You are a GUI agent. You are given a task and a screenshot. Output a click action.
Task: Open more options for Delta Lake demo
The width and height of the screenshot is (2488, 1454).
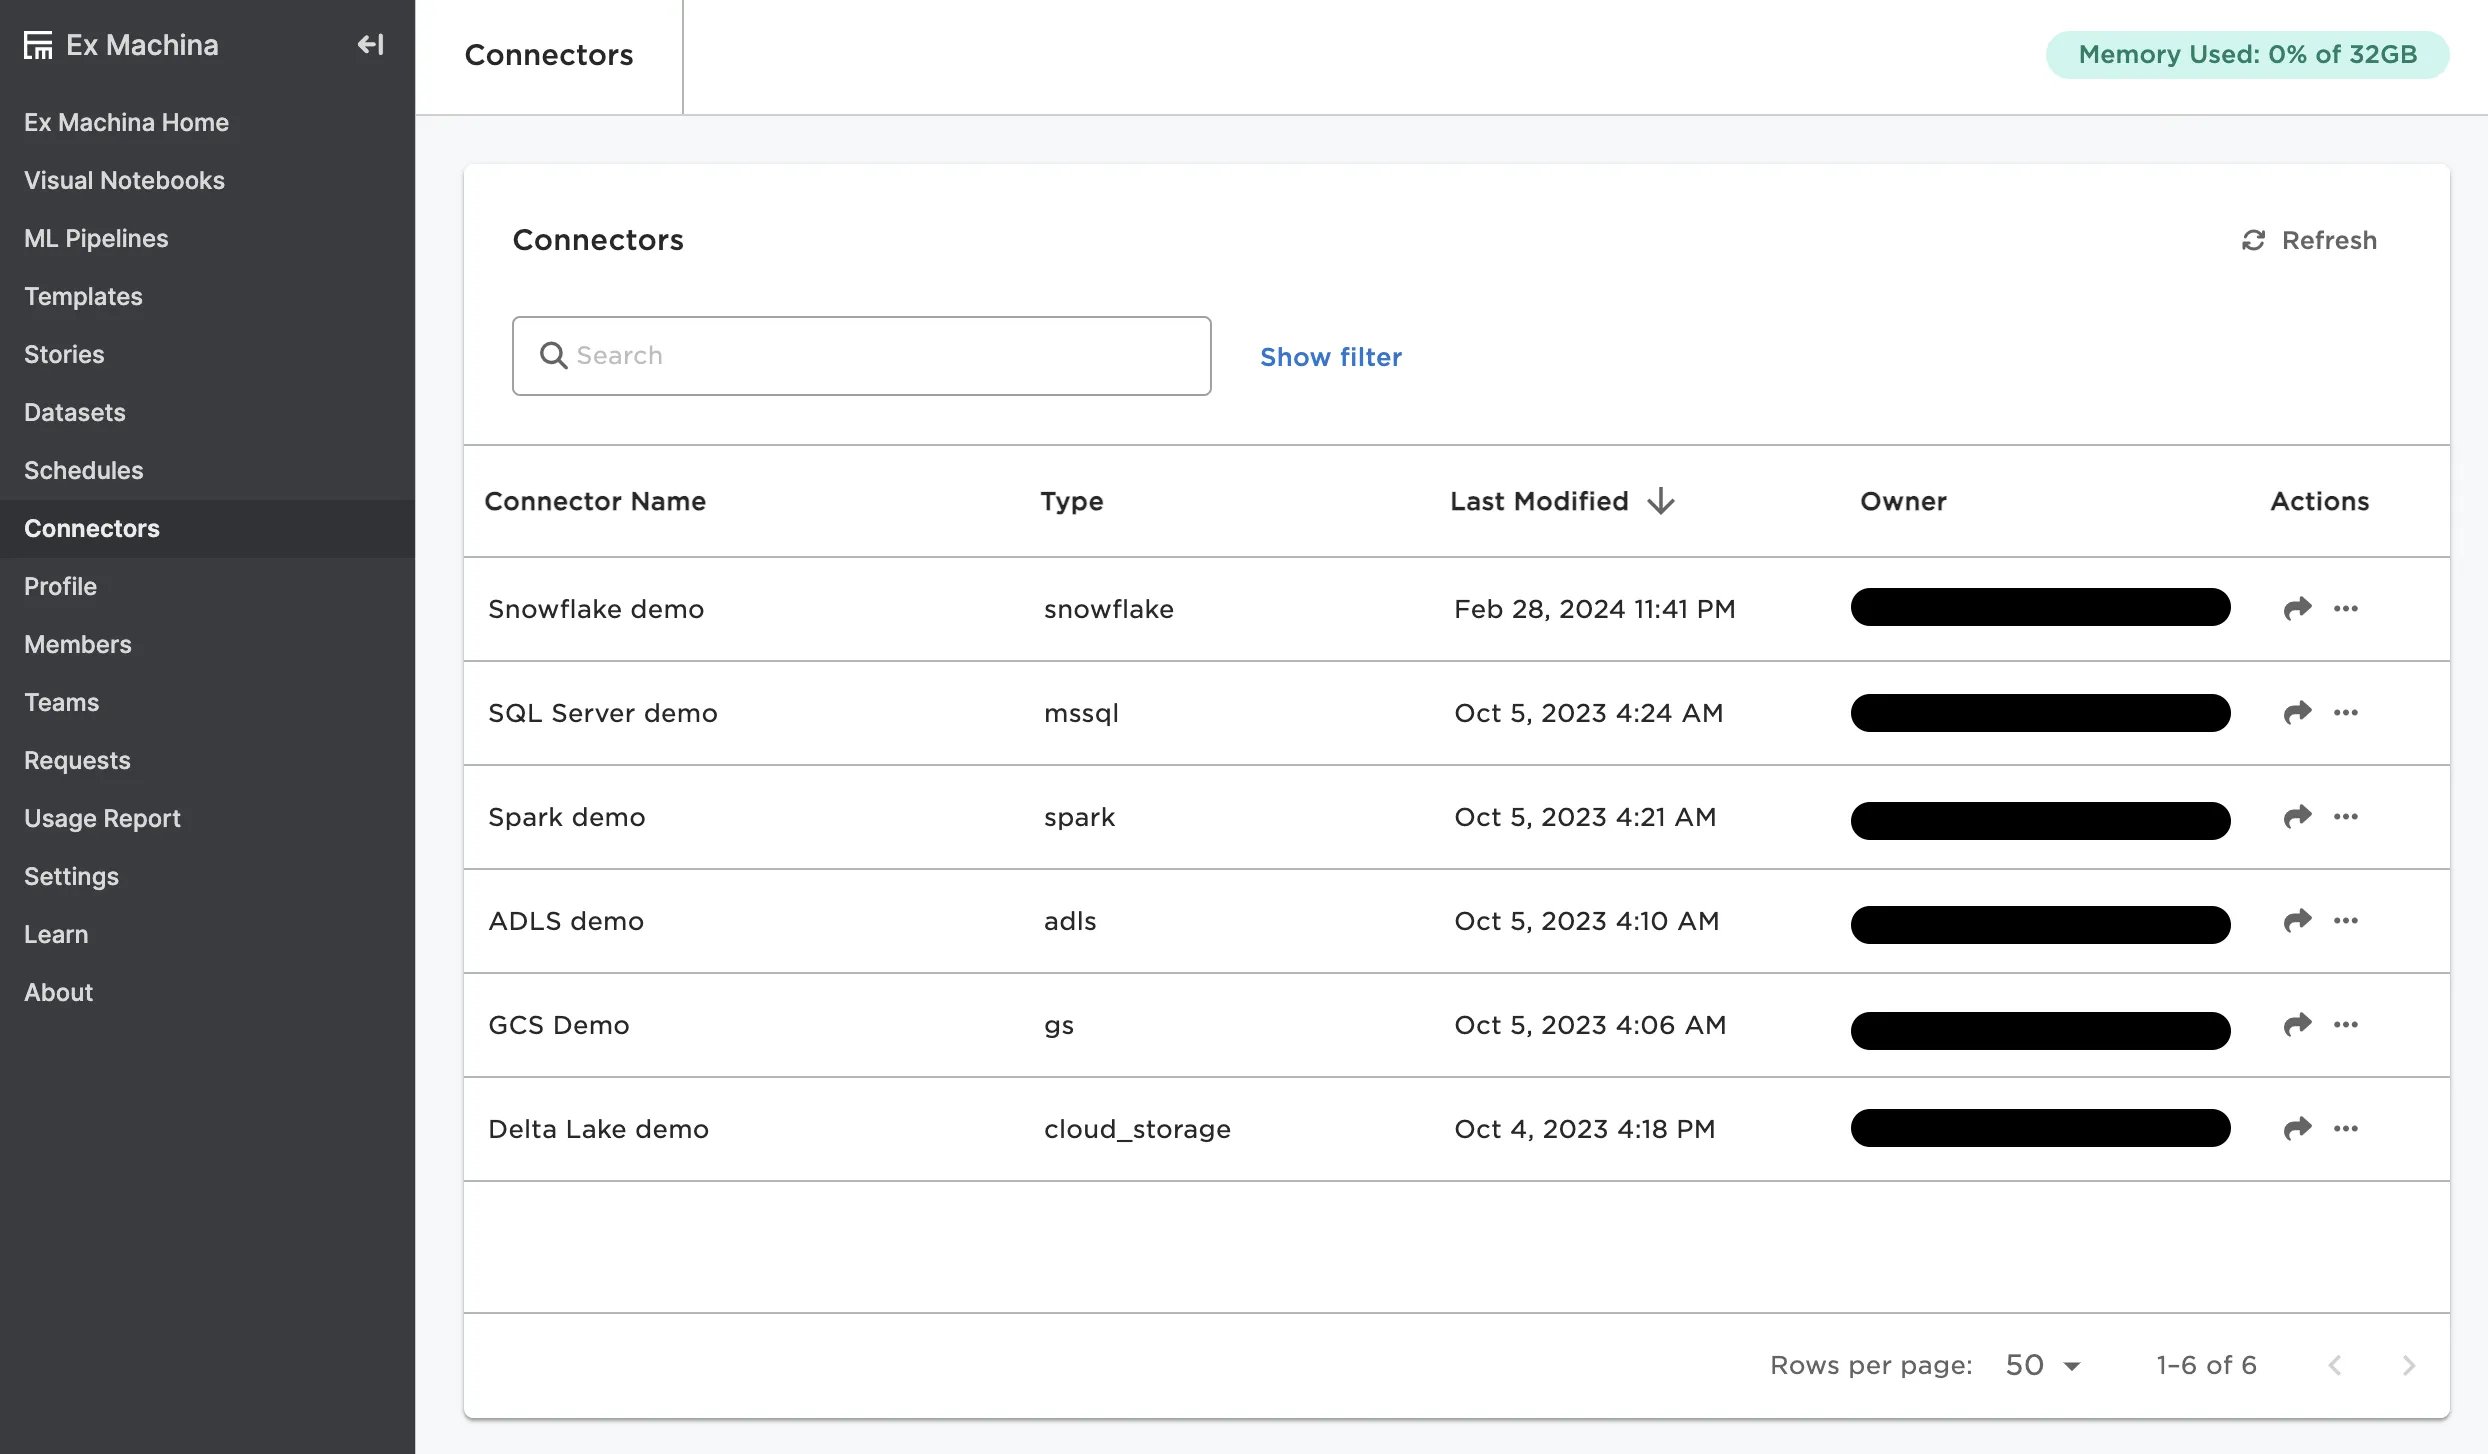tap(2346, 1129)
